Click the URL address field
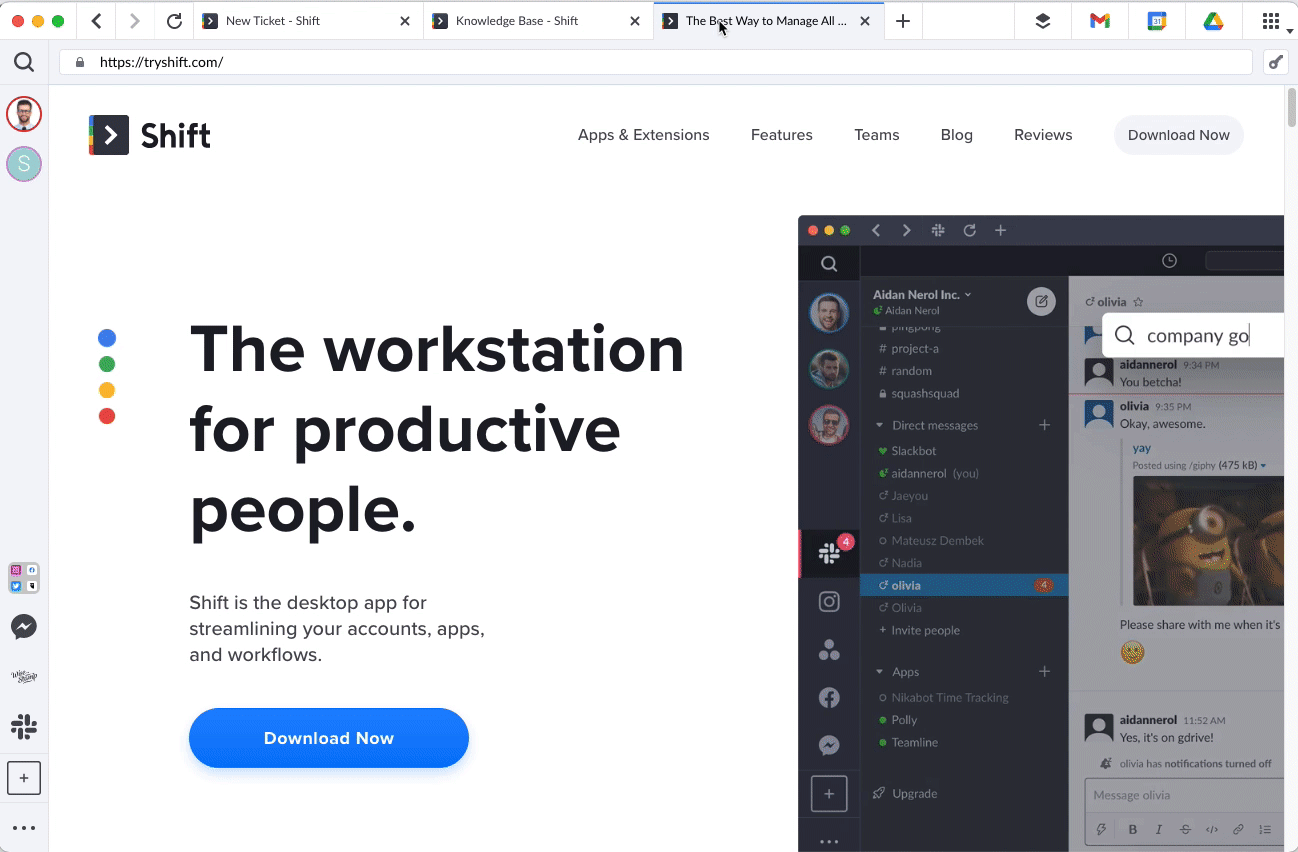This screenshot has width=1298, height=852. coord(656,62)
